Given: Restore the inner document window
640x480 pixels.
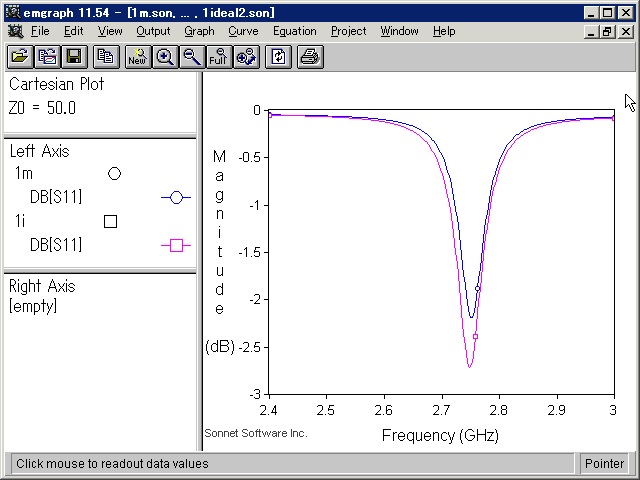Looking at the screenshot, I should pos(607,31).
